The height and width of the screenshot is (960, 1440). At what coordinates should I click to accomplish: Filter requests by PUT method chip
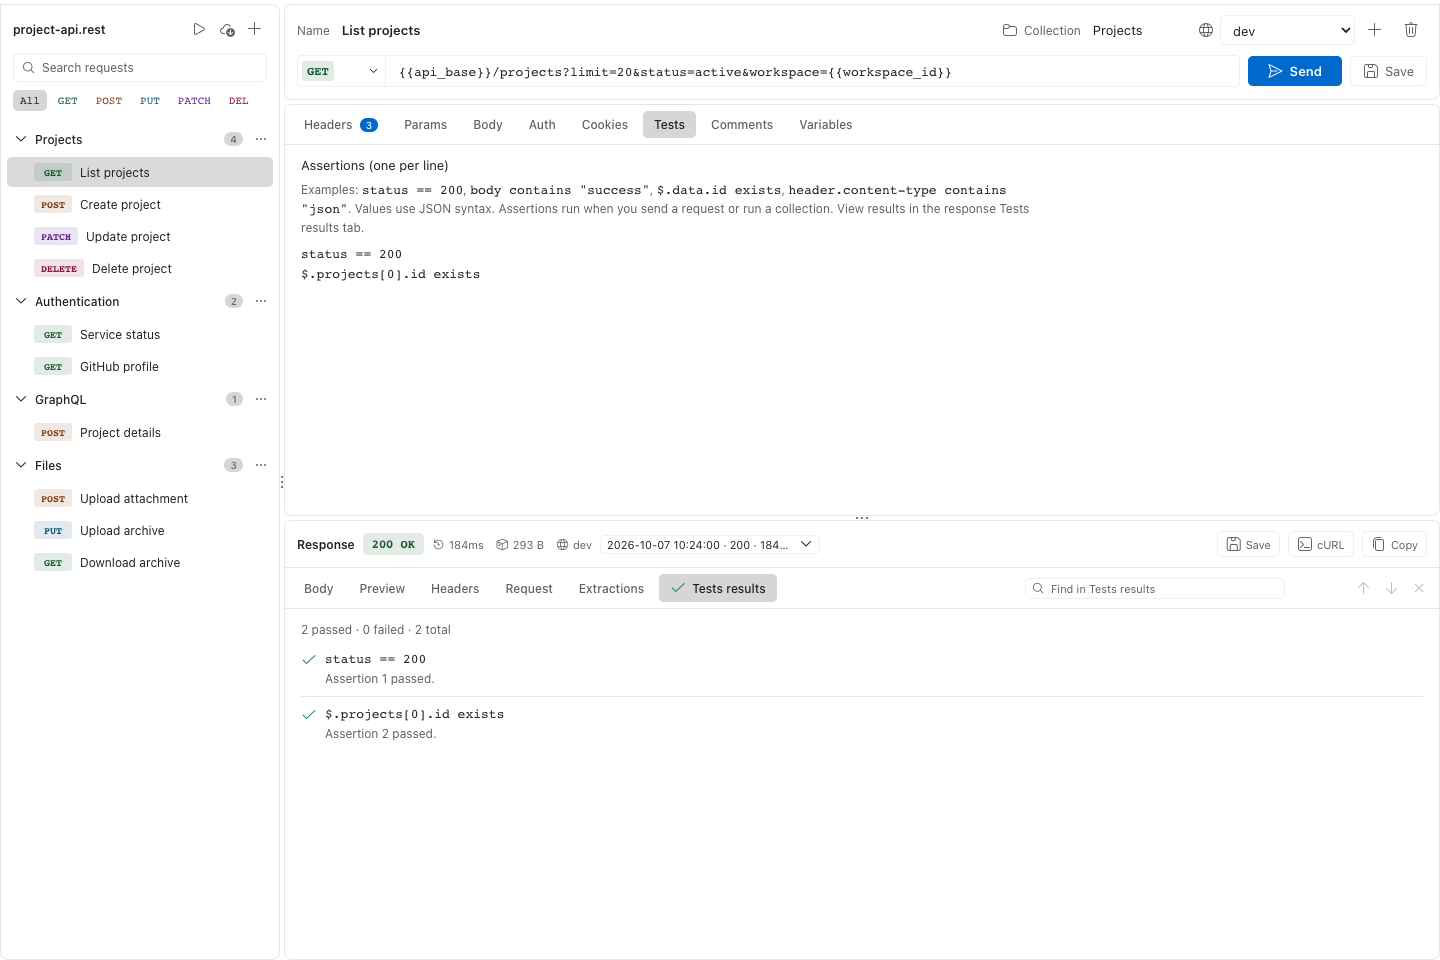[x=150, y=100]
